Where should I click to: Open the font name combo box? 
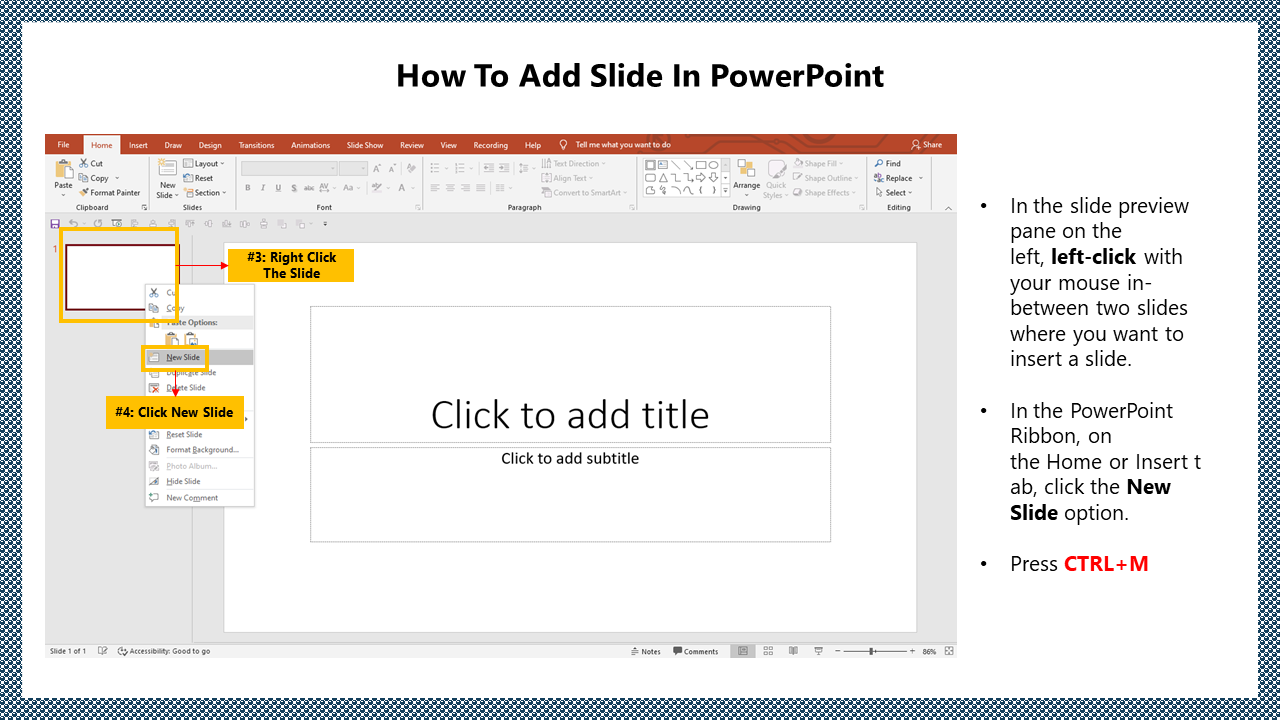click(289, 168)
